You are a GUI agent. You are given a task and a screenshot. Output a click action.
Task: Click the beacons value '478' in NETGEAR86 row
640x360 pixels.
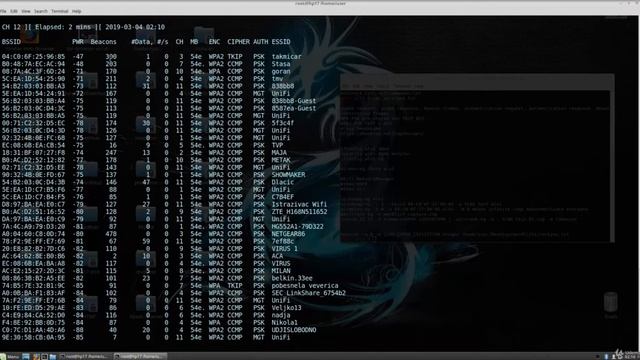point(111,234)
